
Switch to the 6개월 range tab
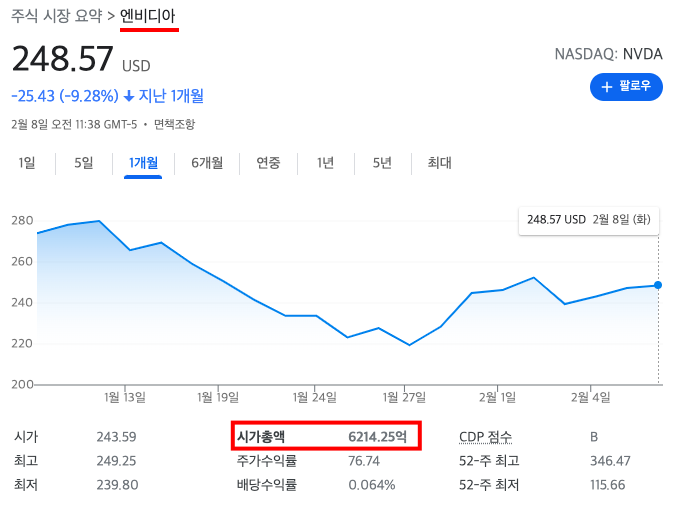point(207,163)
